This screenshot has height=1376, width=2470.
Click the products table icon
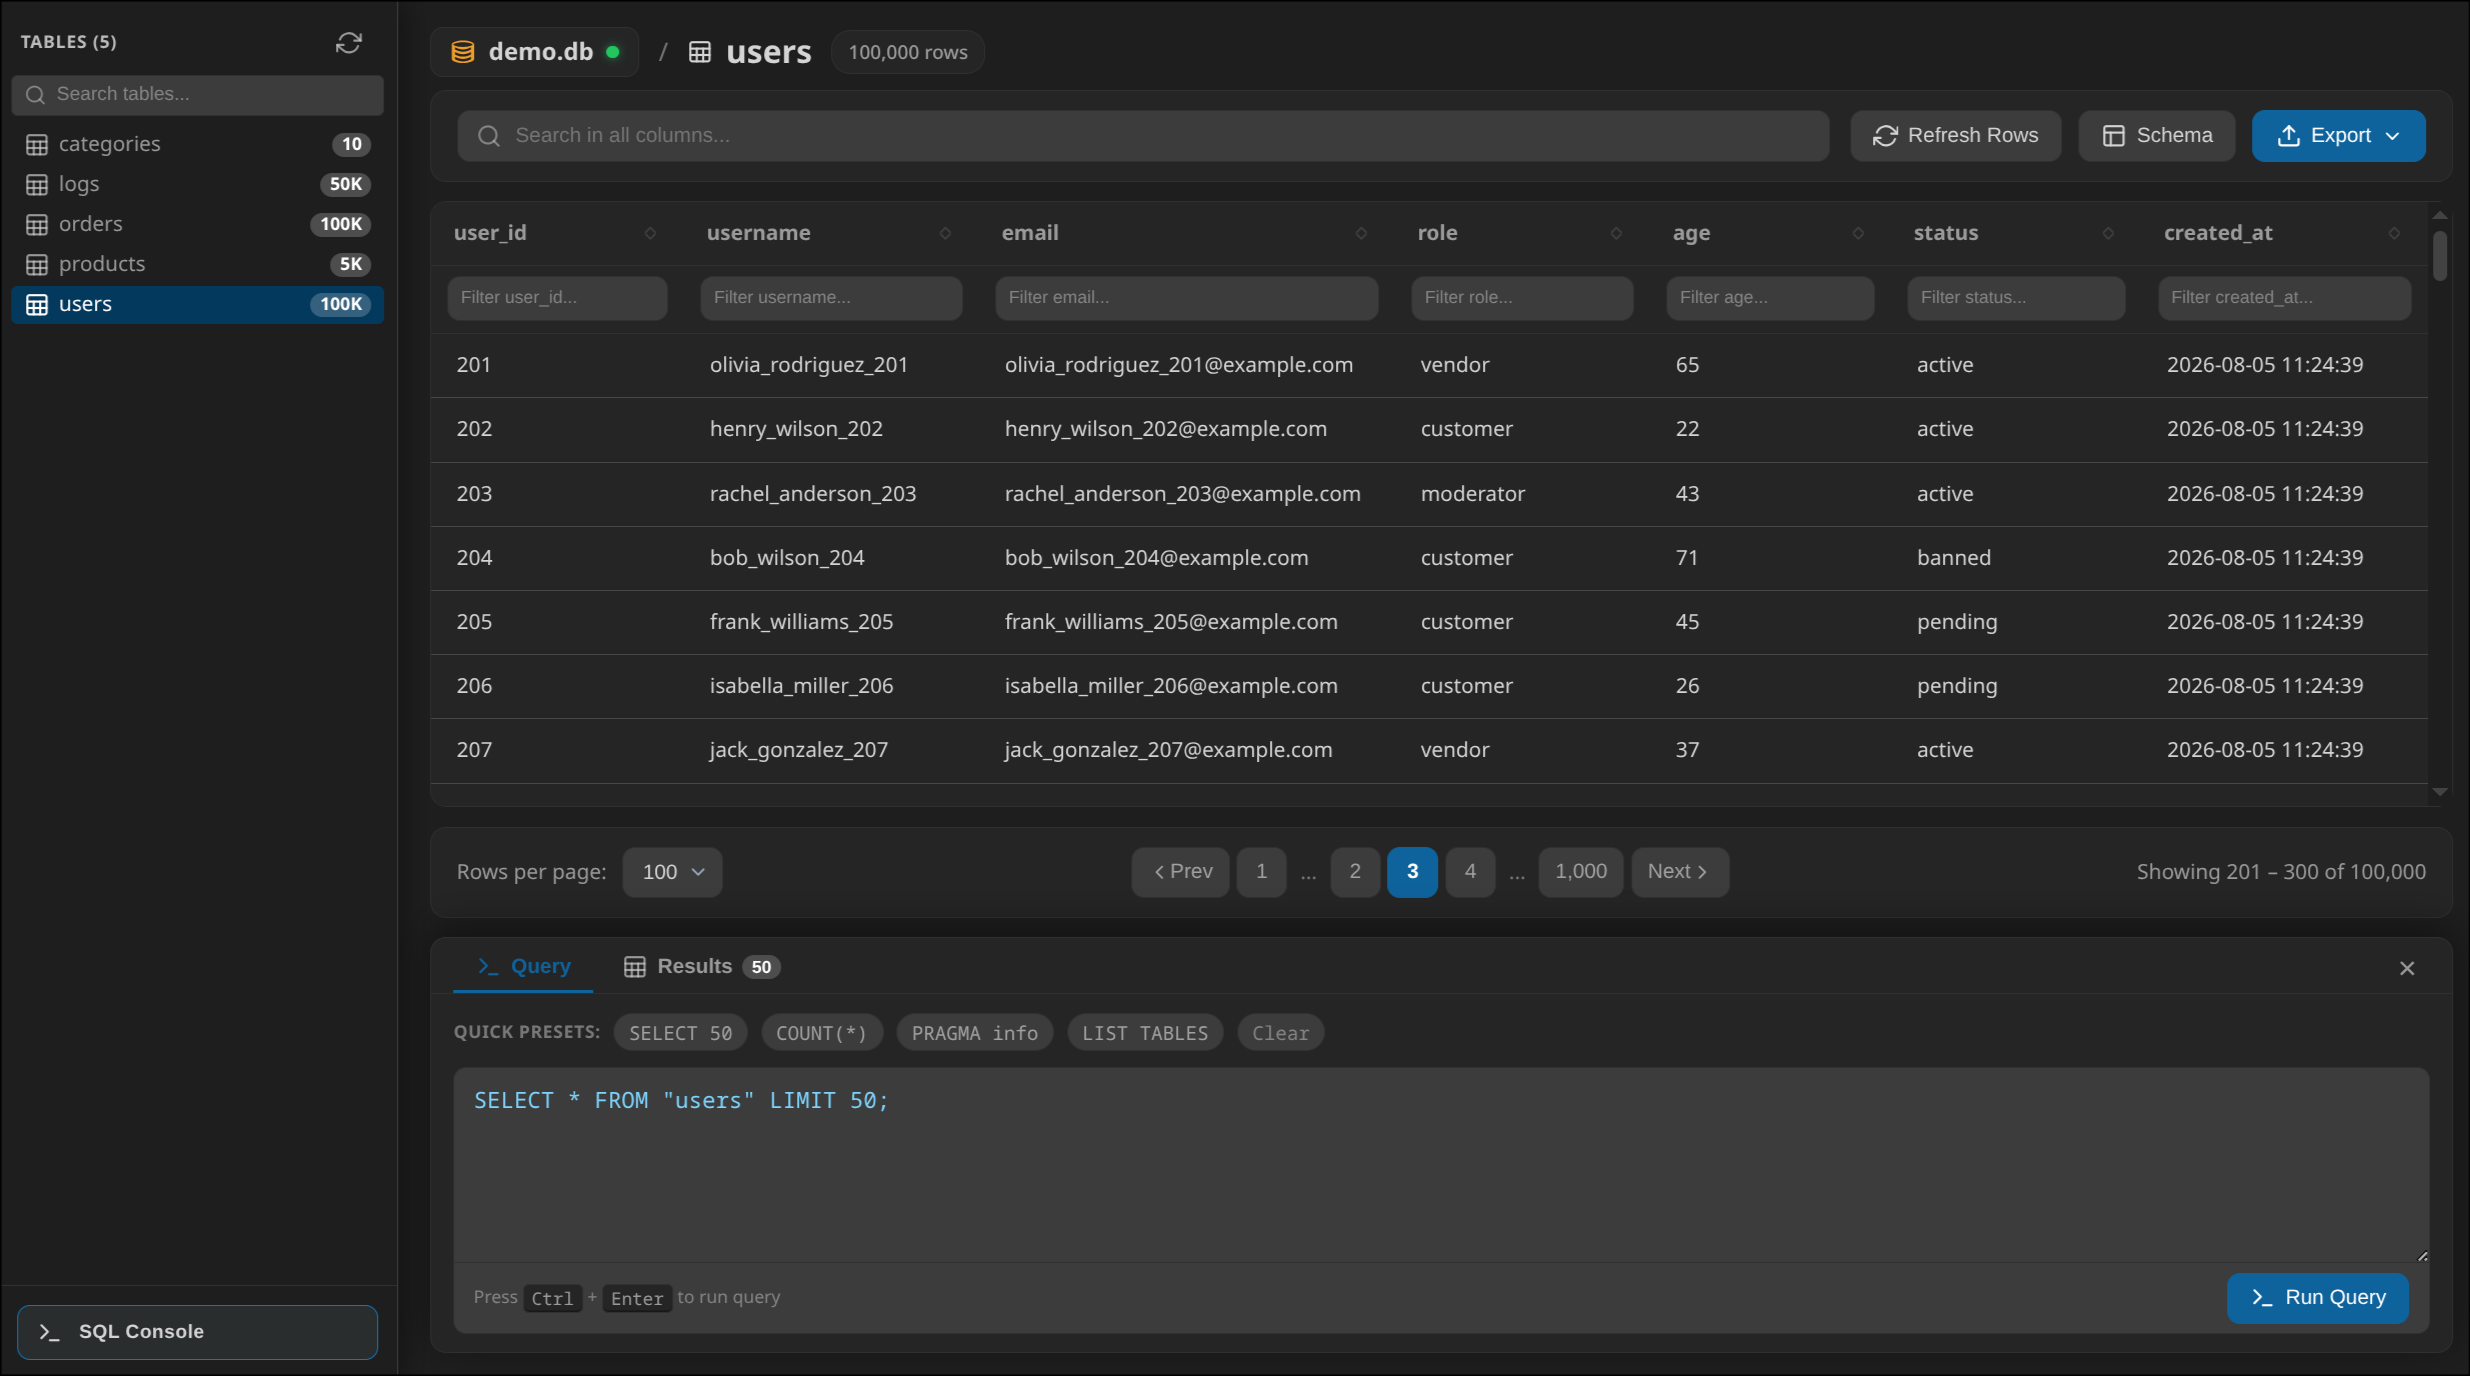point(37,264)
